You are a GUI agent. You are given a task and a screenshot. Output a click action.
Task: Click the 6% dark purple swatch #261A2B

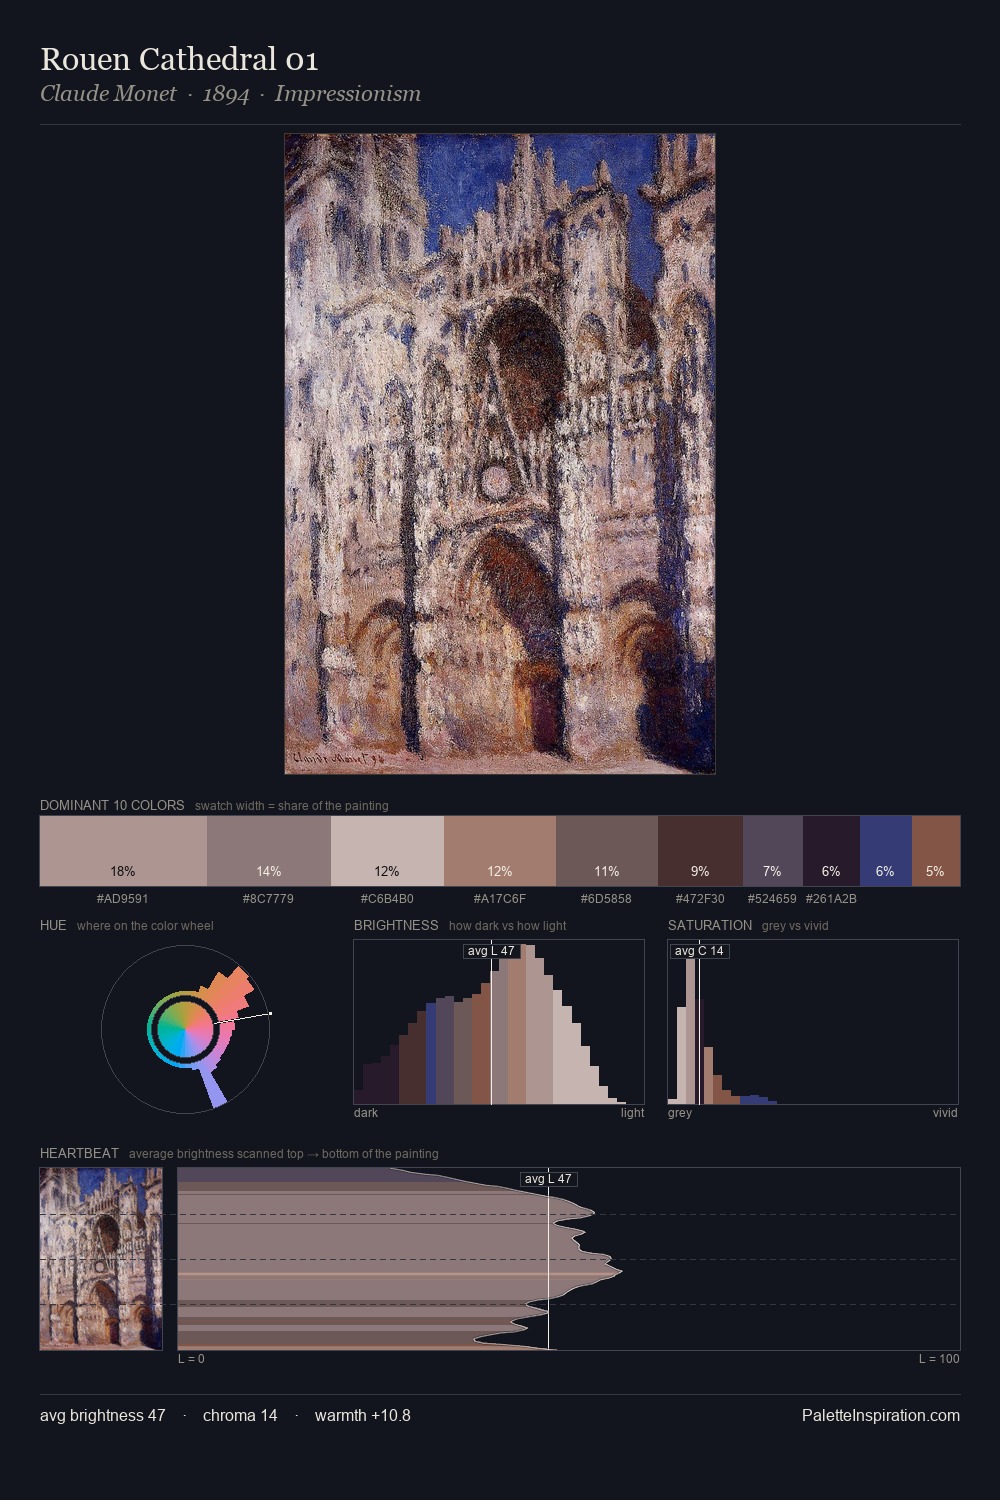coord(831,851)
